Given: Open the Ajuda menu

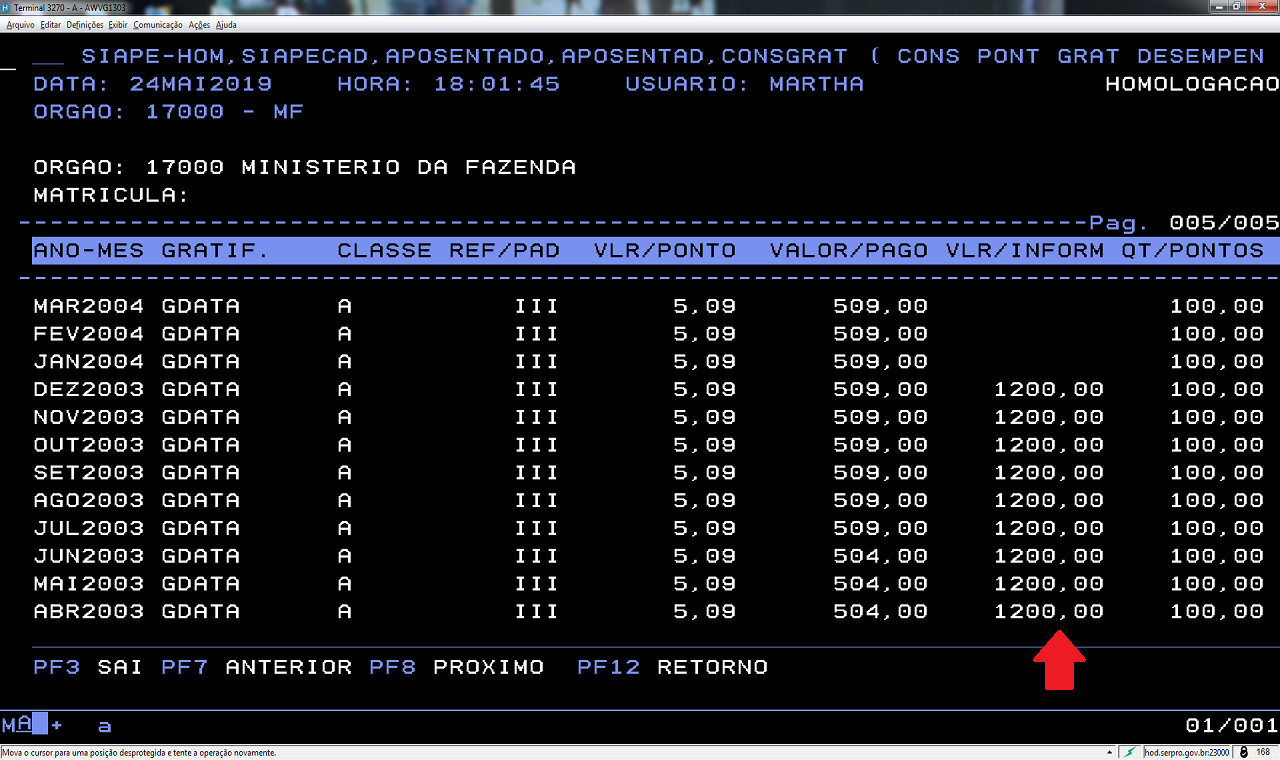Looking at the screenshot, I should coord(226,24).
